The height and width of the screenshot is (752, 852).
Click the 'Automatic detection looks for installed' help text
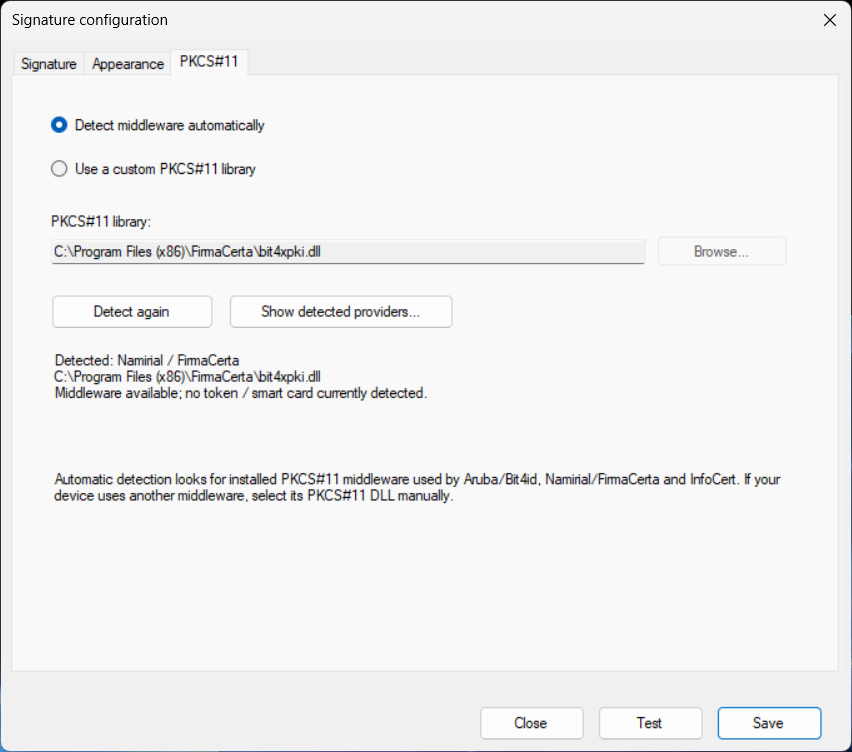click(x=417, y=487)
